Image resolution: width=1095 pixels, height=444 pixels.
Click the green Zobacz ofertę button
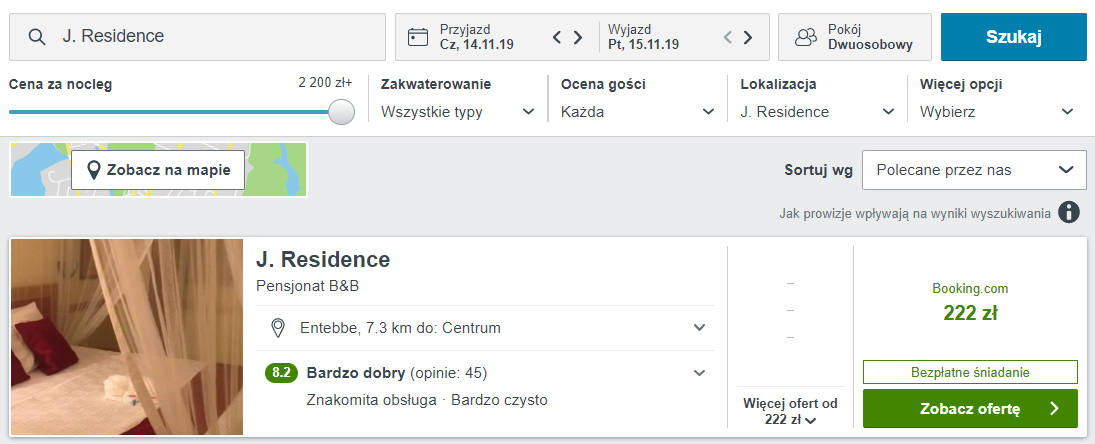point(970,408)
